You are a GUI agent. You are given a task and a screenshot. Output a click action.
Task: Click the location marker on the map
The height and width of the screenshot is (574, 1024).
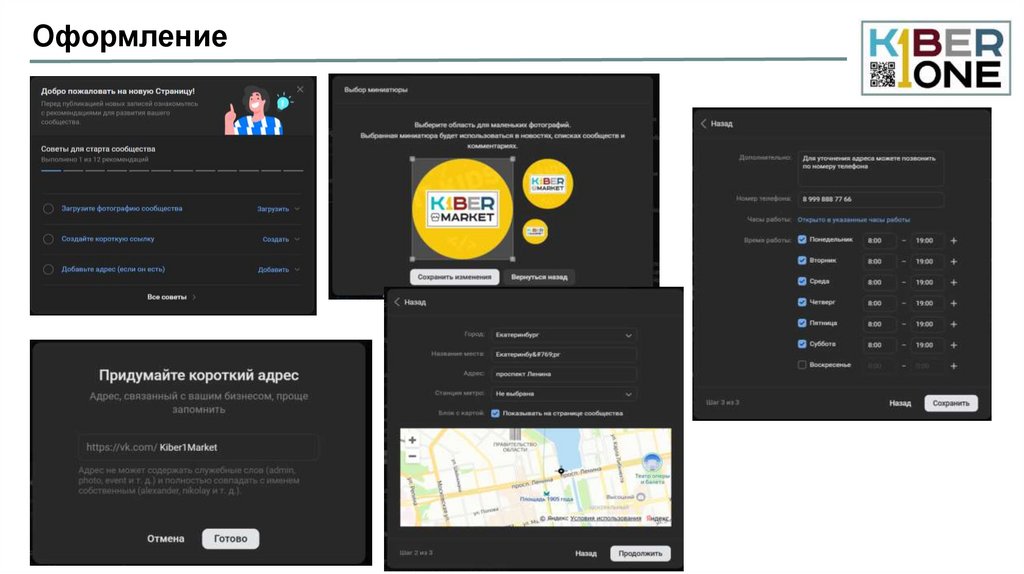561,471
